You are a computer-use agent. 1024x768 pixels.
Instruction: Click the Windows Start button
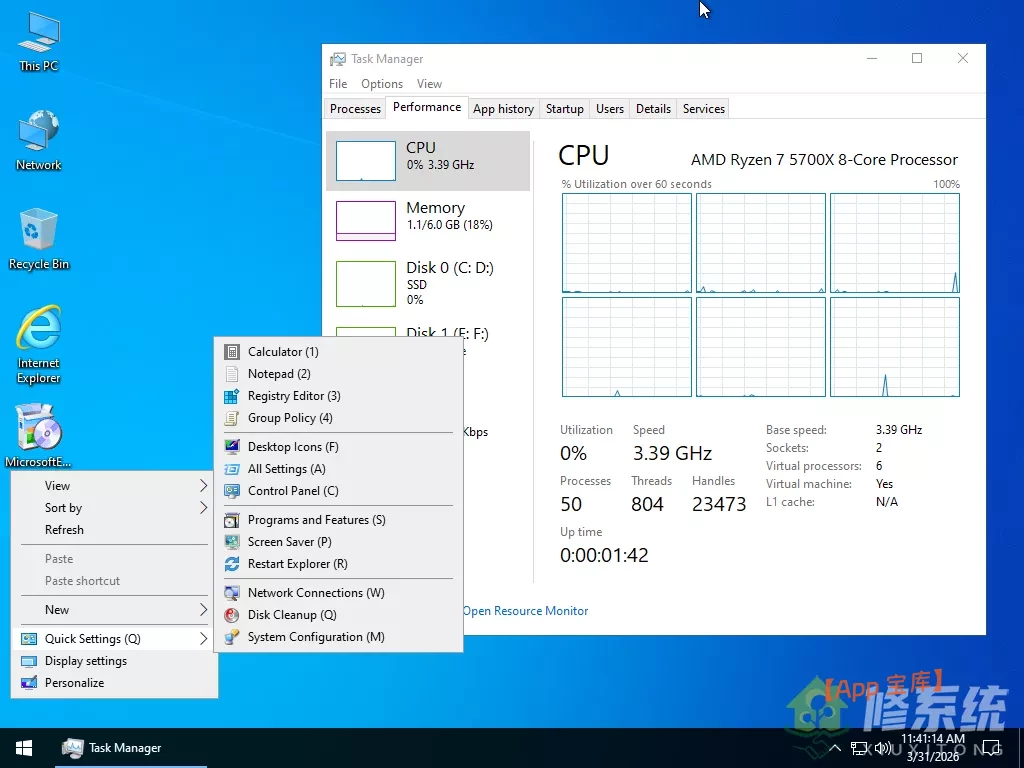(x=24, y=748)
